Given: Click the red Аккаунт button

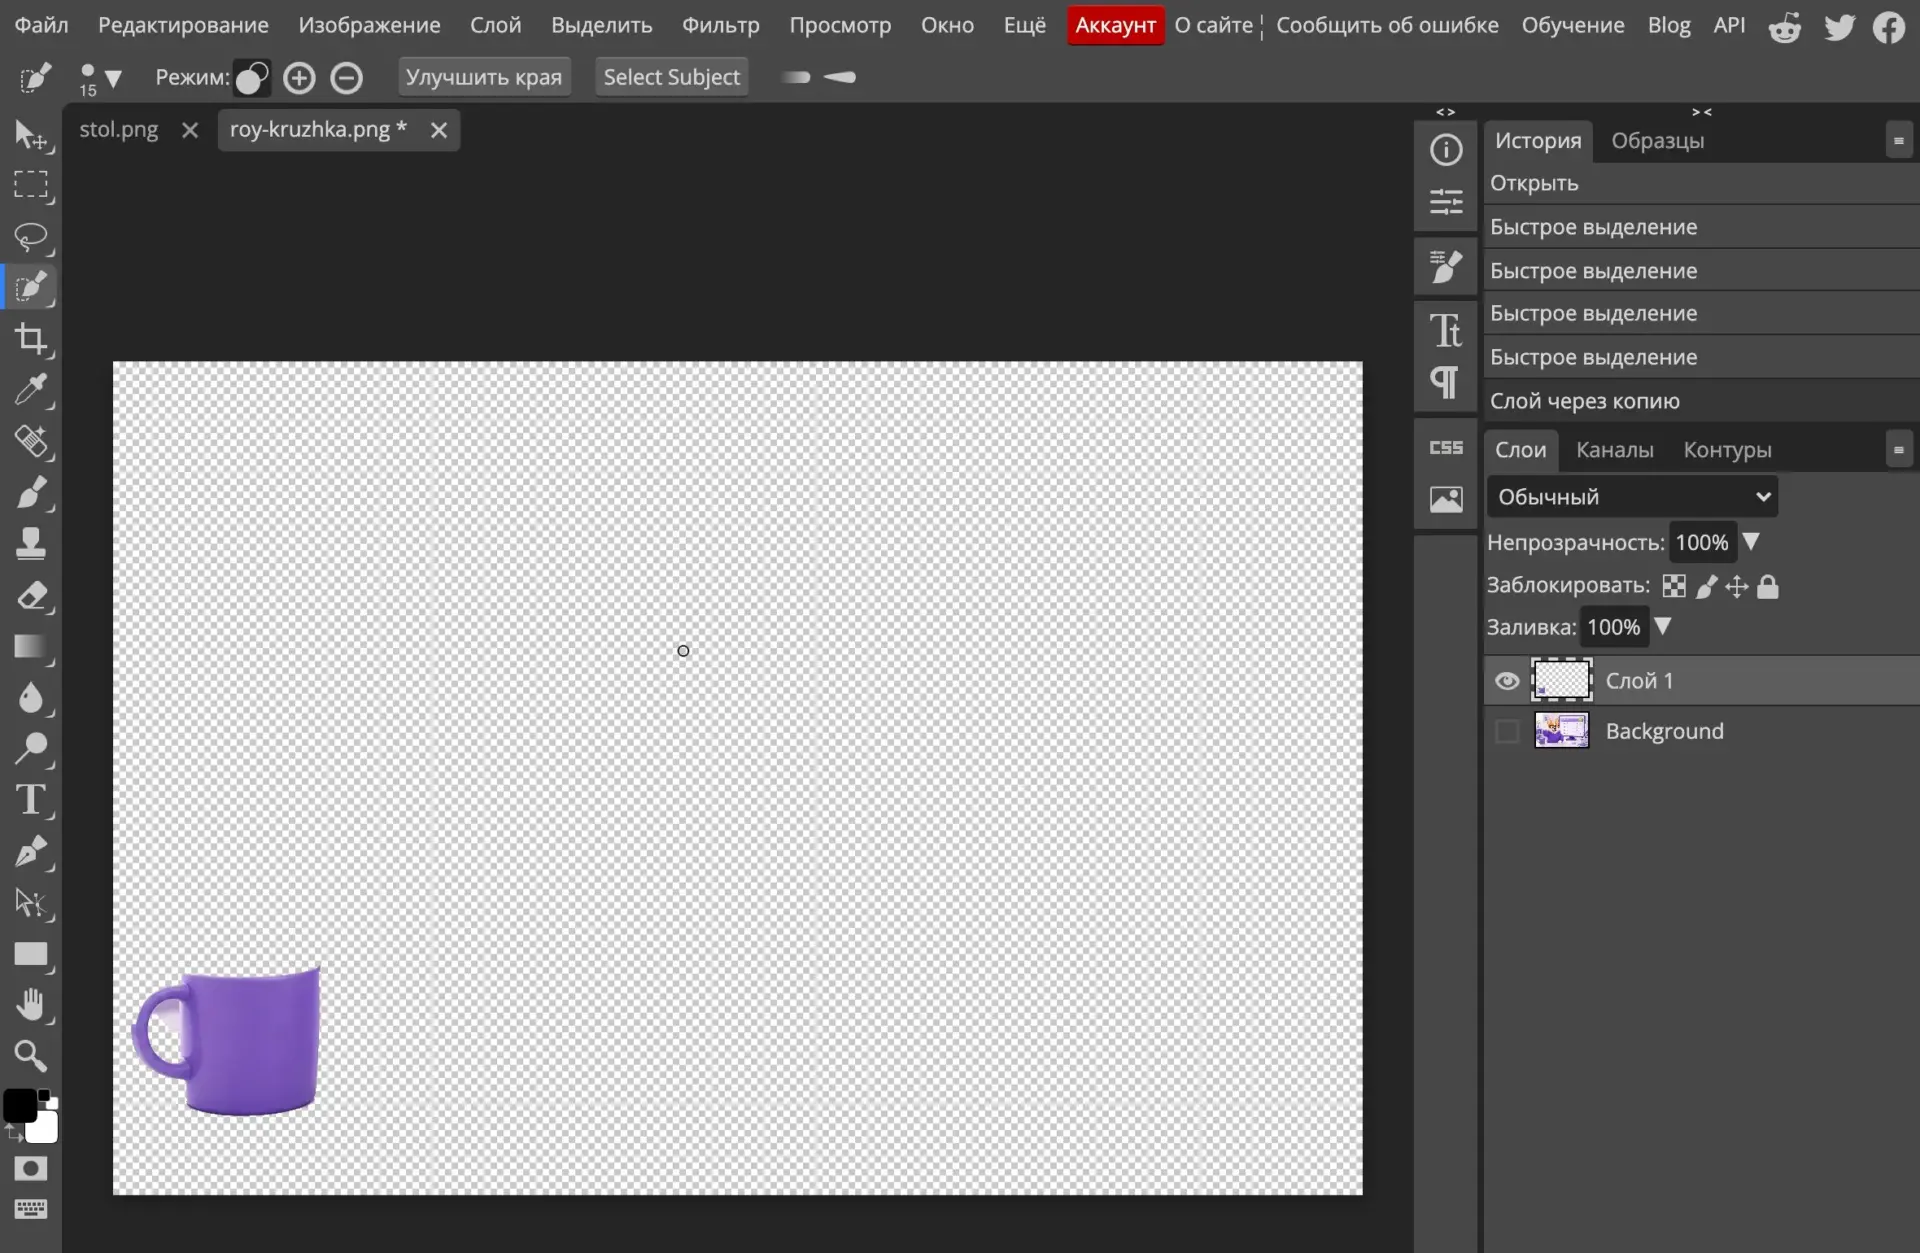Looking at the screenshot, I should click(1116, 25).
